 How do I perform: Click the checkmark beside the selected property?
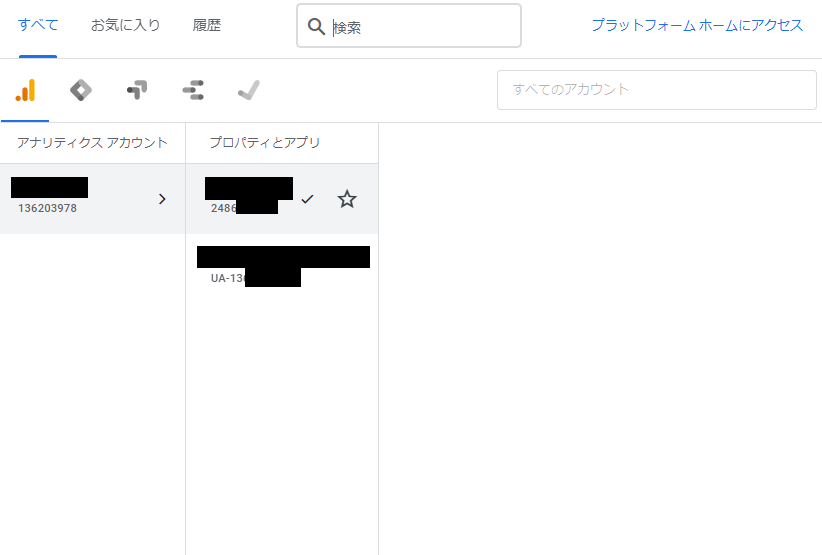pyautogui.click(x=307, y=199)
